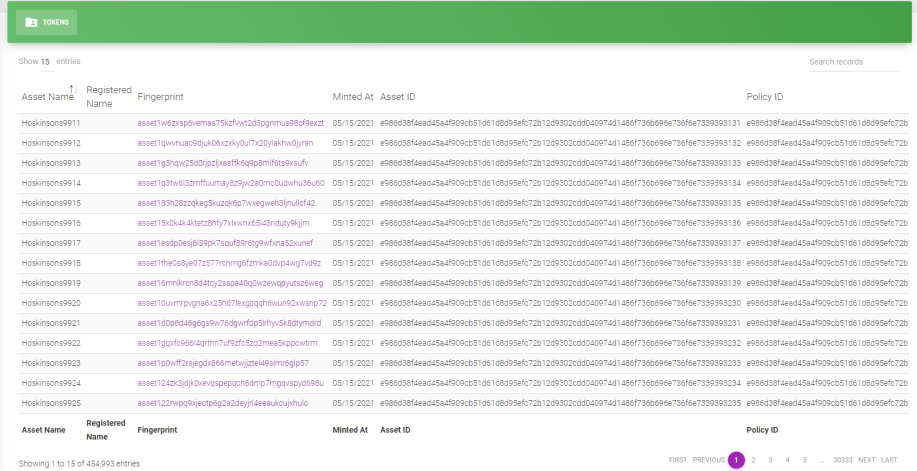Click the Asset Name sort arrows icon

[x=74, y=89]
